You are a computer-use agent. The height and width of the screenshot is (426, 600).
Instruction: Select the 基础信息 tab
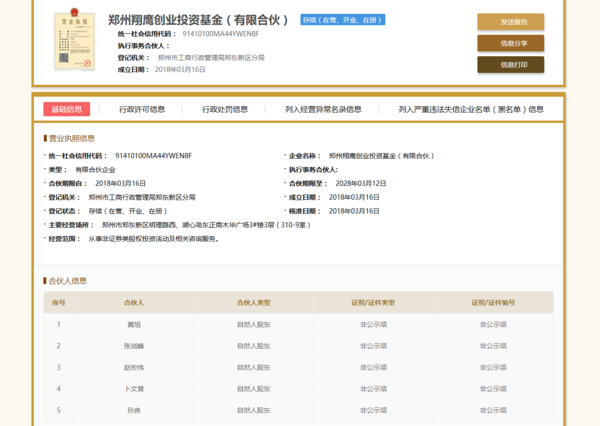tap(66, 109)
